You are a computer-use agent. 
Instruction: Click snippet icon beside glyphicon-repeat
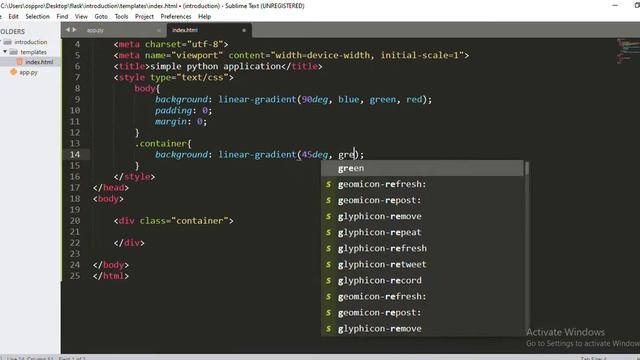pyautogui.click(x=329, y=232)
